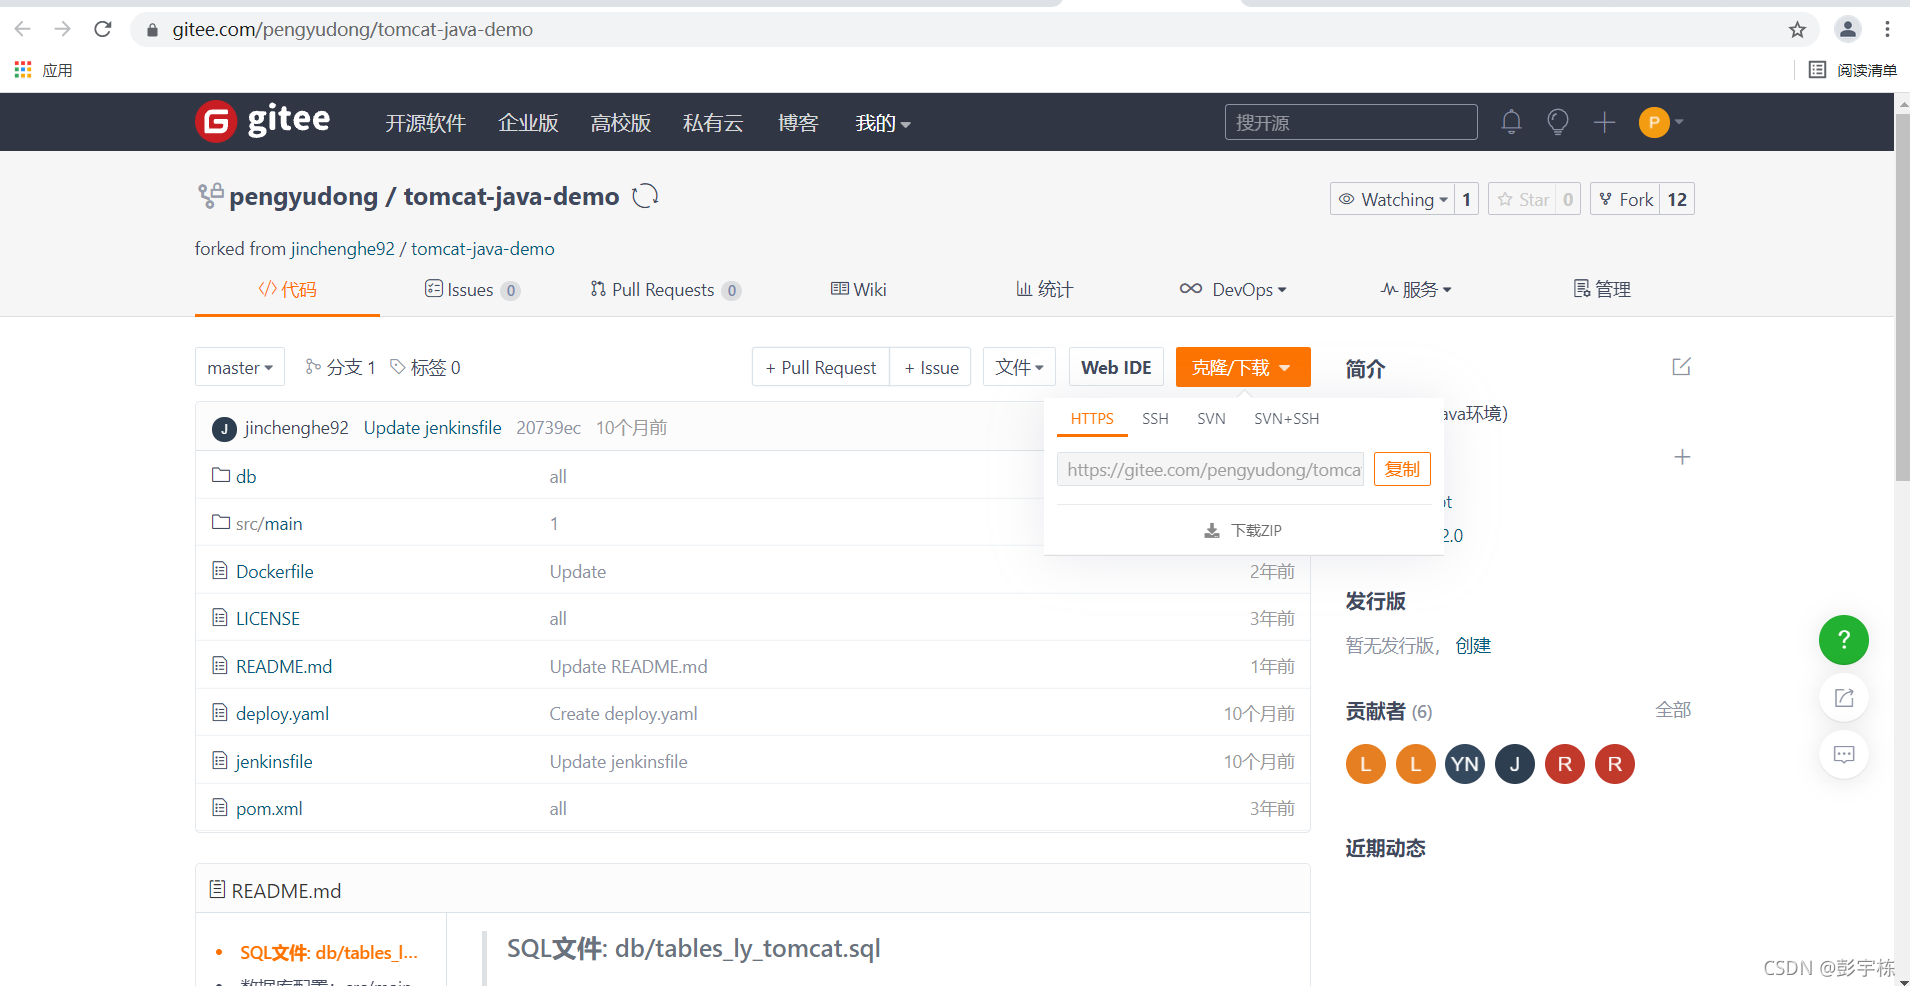Click the plus icon below the intro section
This screenshot has width=1910, height=986.
pyautogui.click(x=1682, y=457)
